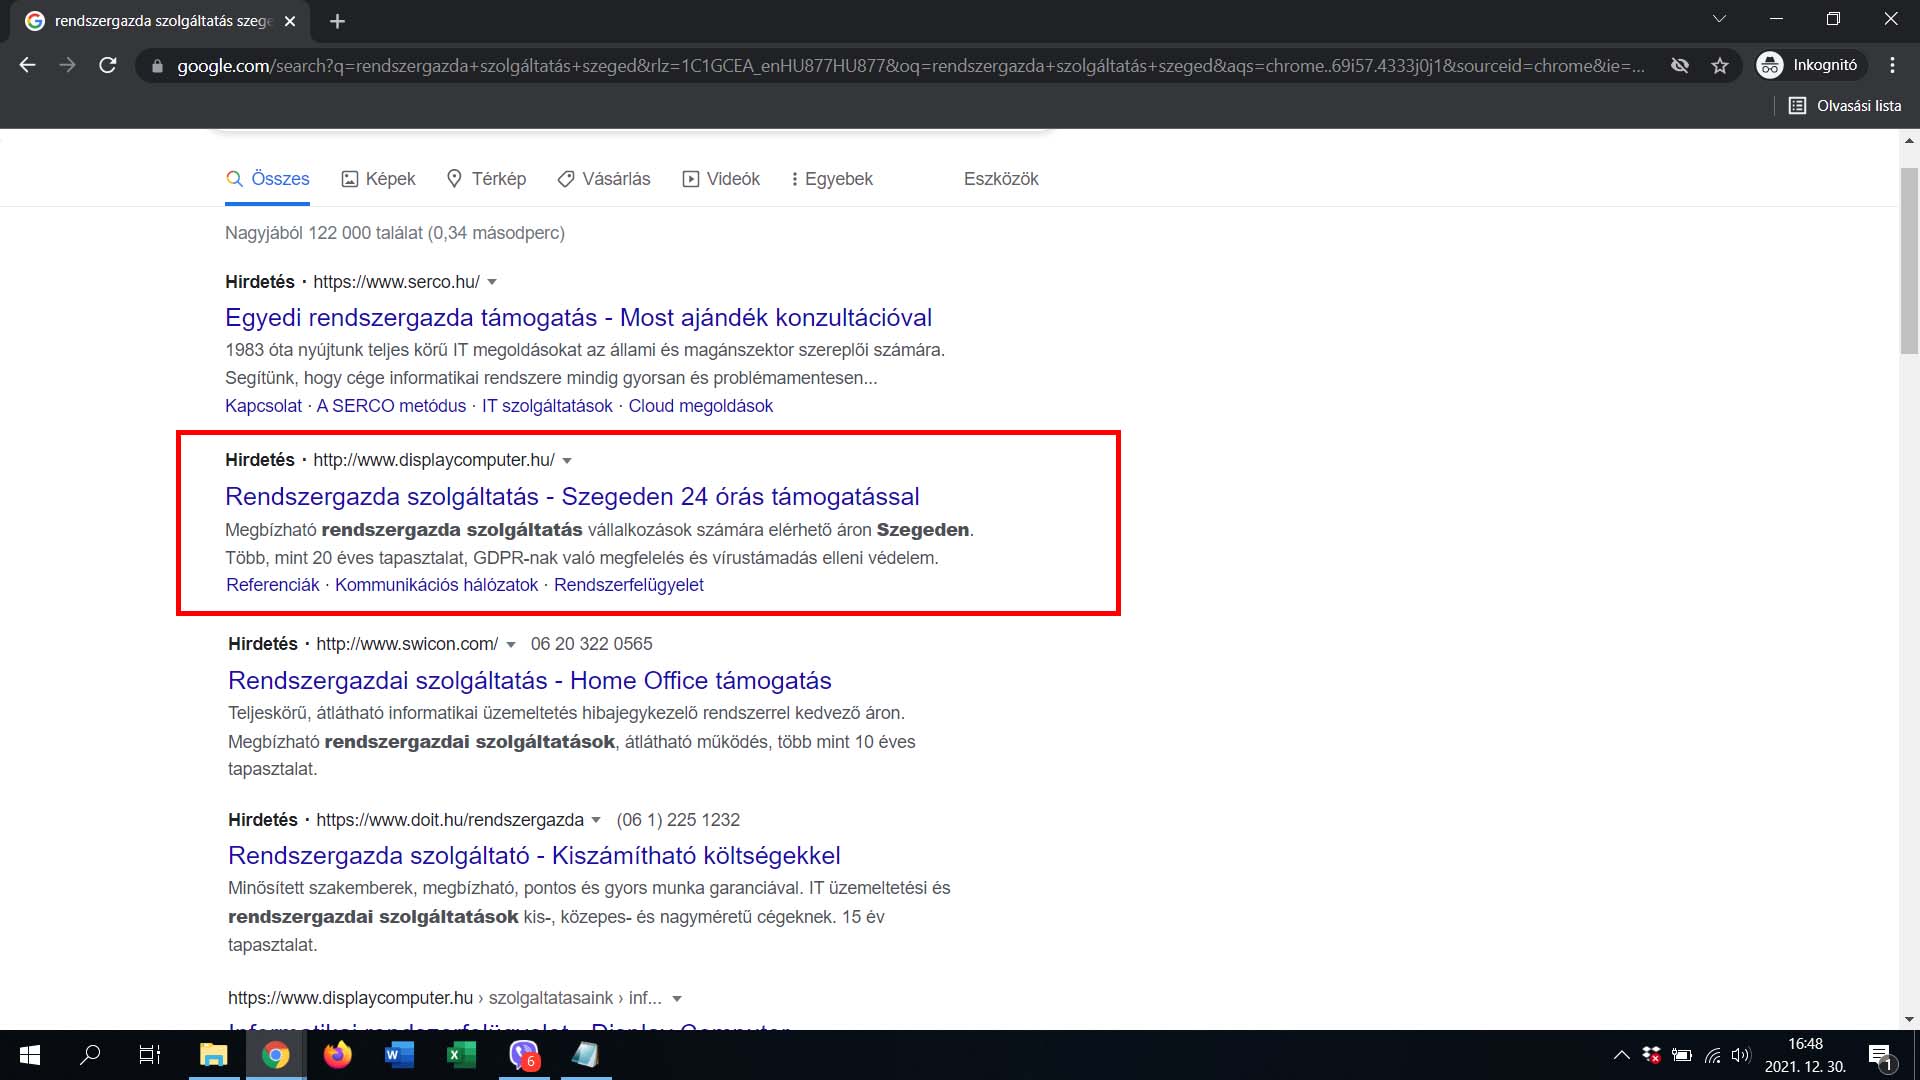Close the rendszergazda szolgáltatás tab
This screenshot has height=1080, width=1920.
290,21
